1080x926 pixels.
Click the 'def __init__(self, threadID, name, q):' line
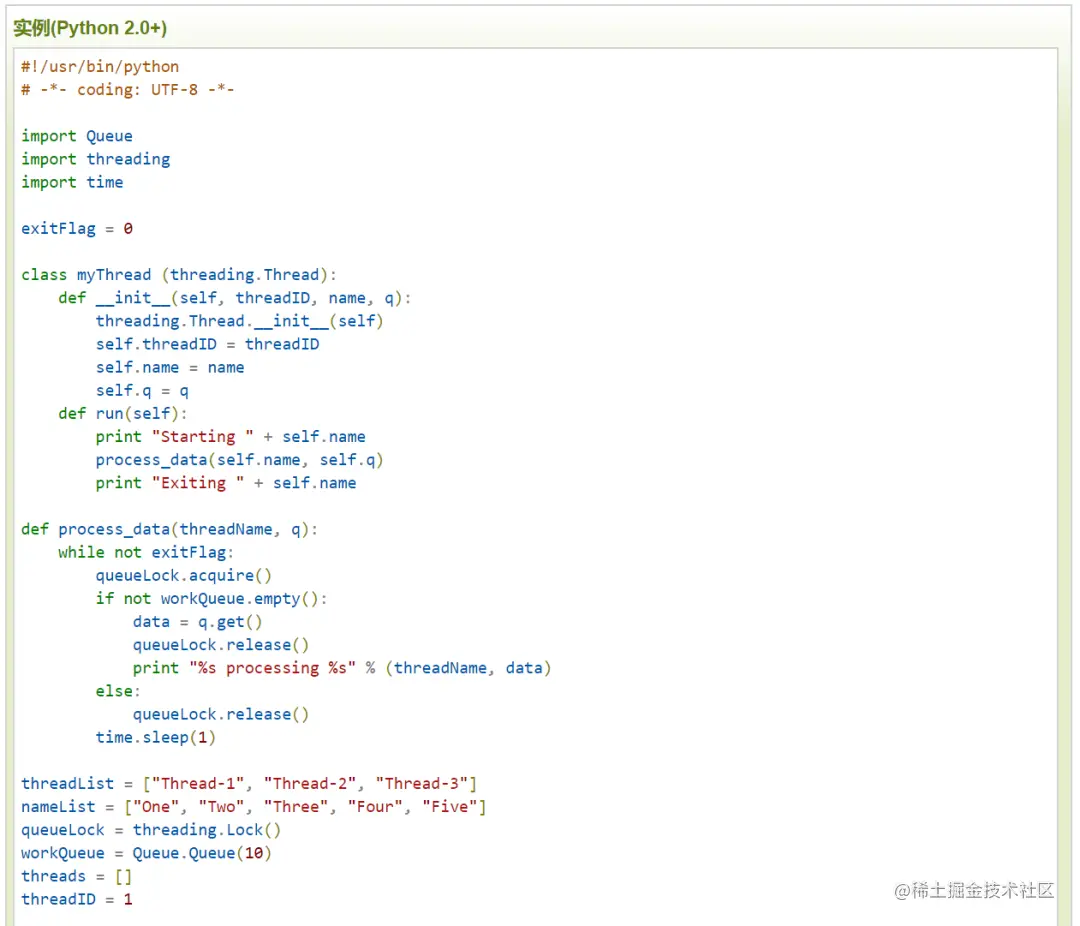(x=234, y=298)
